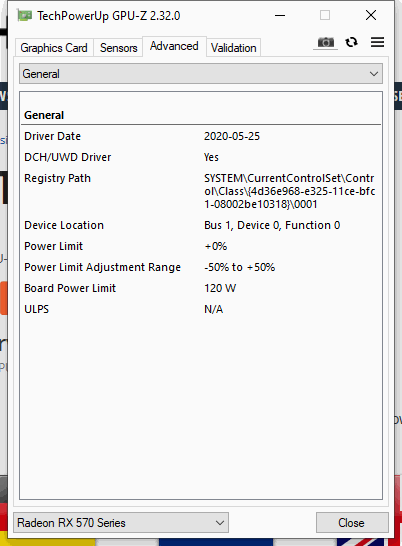
Task: Click the ULPS value N/A
Action: (214, 309)
